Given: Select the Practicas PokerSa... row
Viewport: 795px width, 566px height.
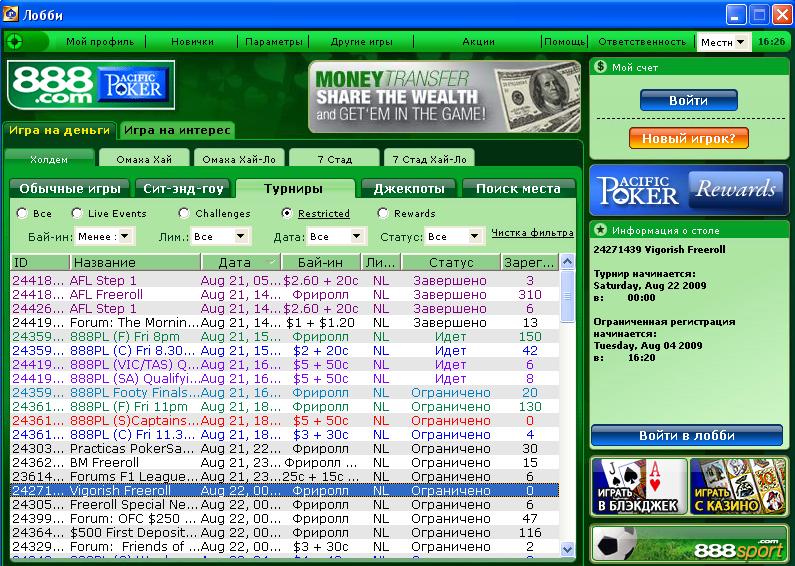Looking at the screenshot, I should (285, 449).
